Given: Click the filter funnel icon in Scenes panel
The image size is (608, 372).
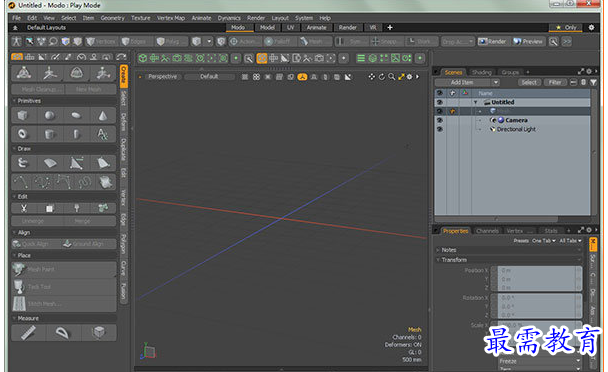Looking at the screenshot, I should coord(593,82).
